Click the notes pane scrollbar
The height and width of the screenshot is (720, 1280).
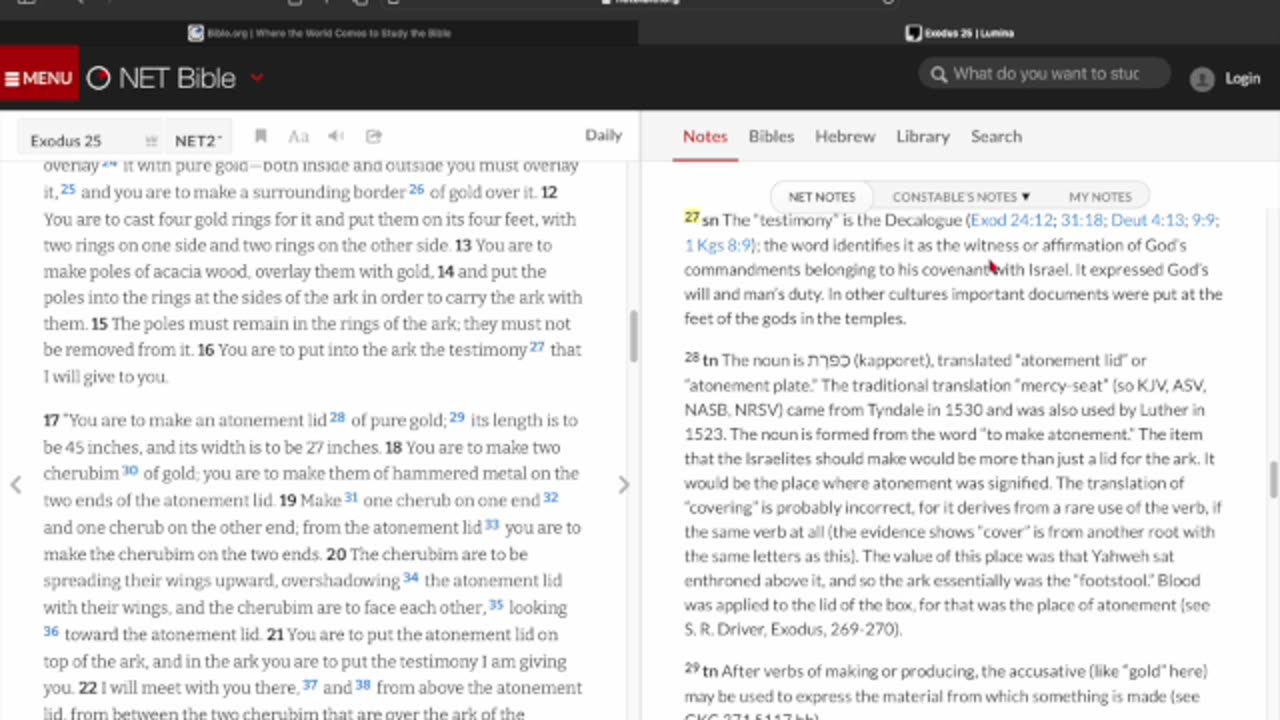[1274, 479]
